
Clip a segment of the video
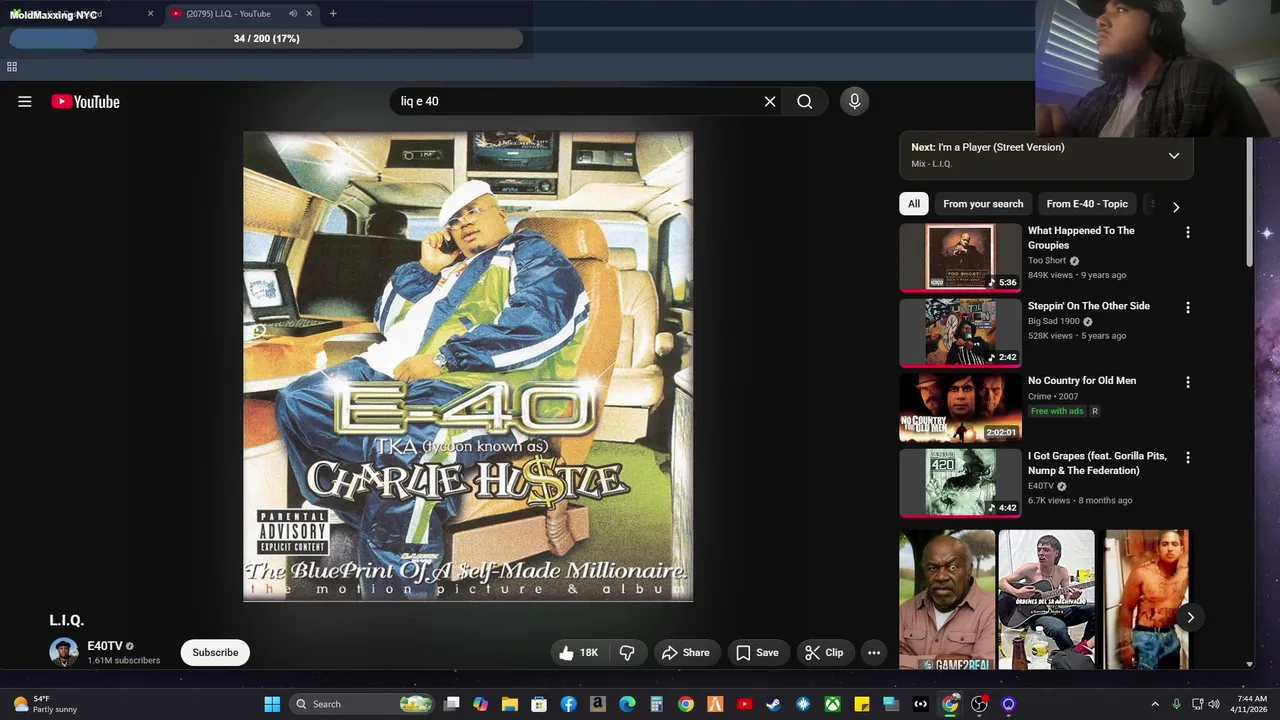824,652
